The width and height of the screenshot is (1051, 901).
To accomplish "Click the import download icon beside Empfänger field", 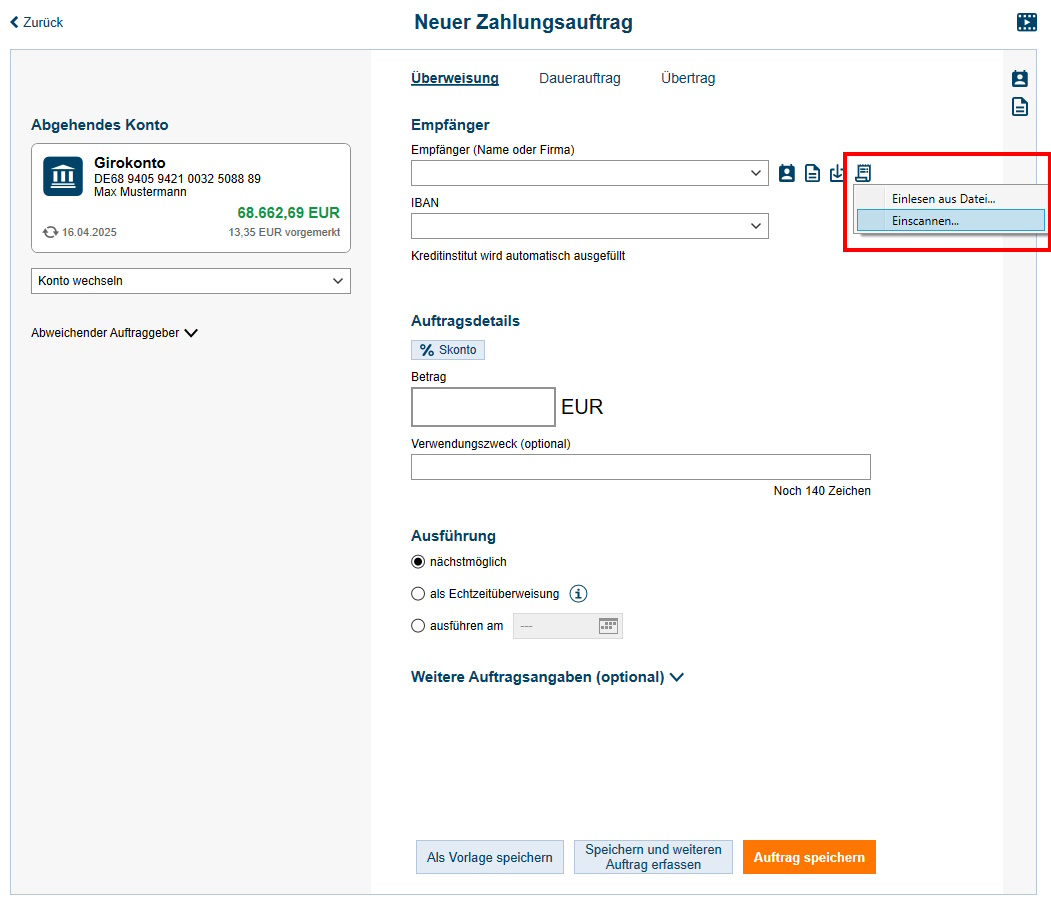I will pyautogui.click(x=838, y=173).
